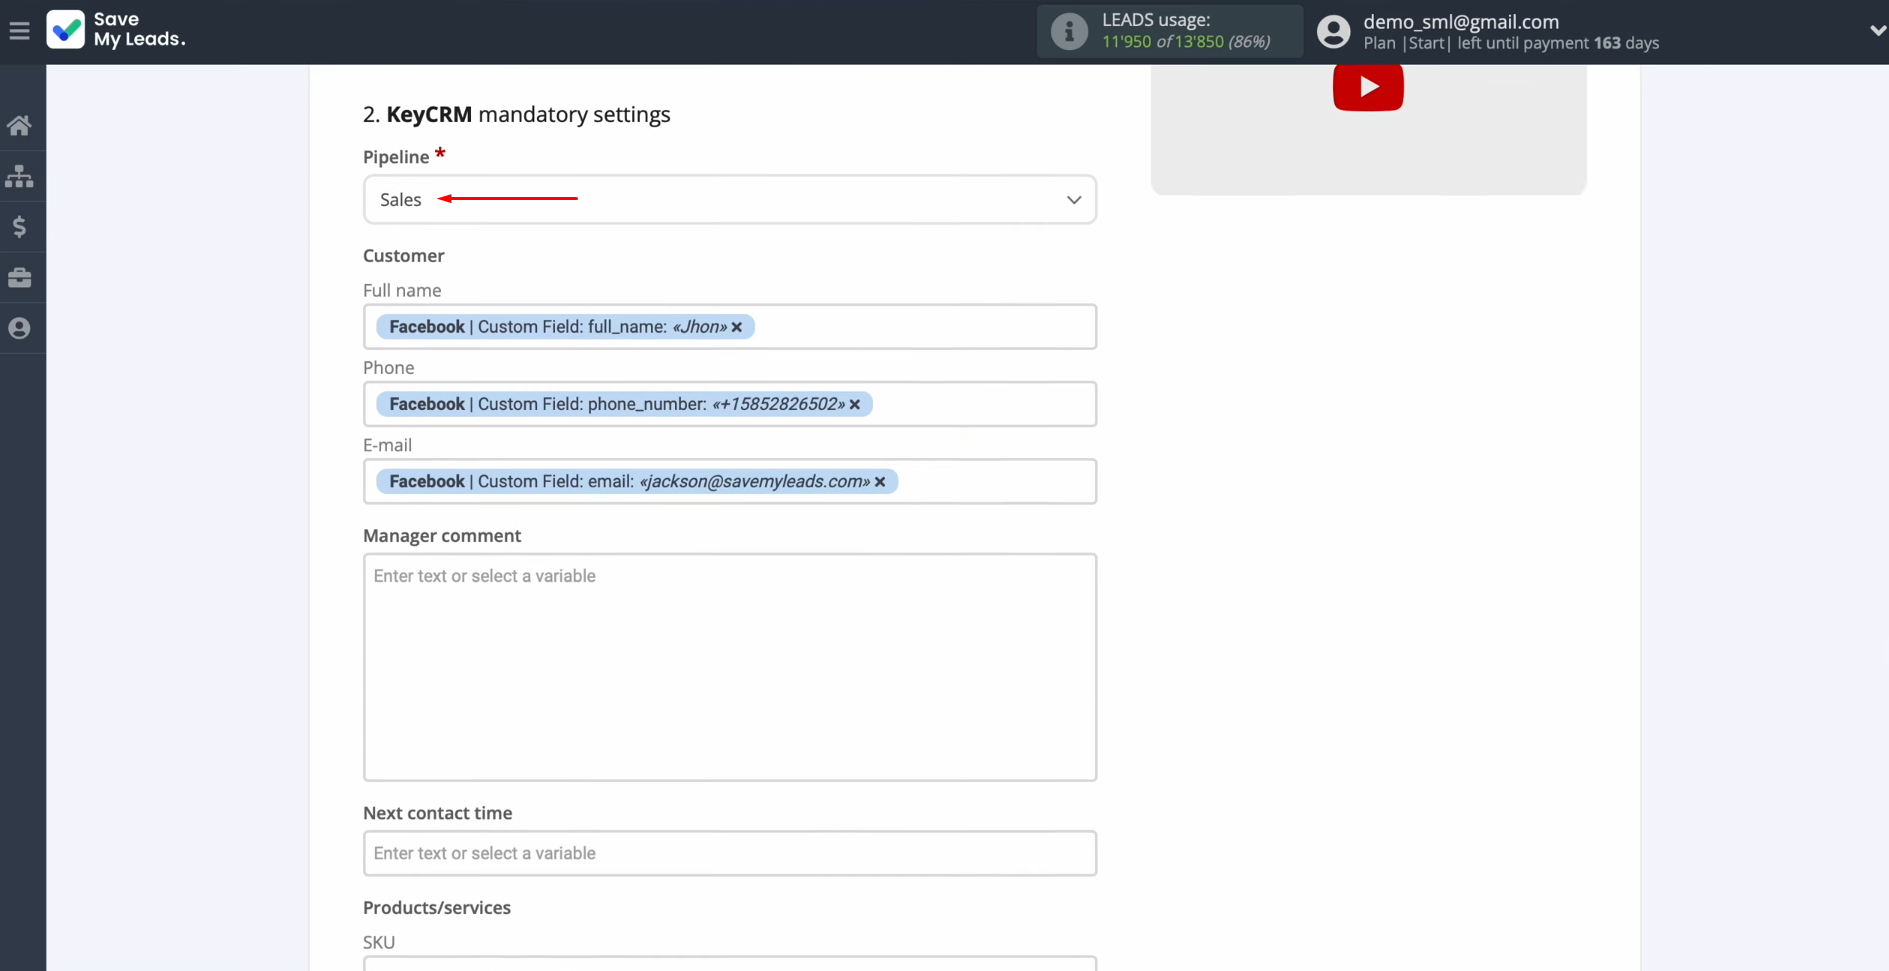Play the YouTube tutorial video

click(x=1368, y=87)
